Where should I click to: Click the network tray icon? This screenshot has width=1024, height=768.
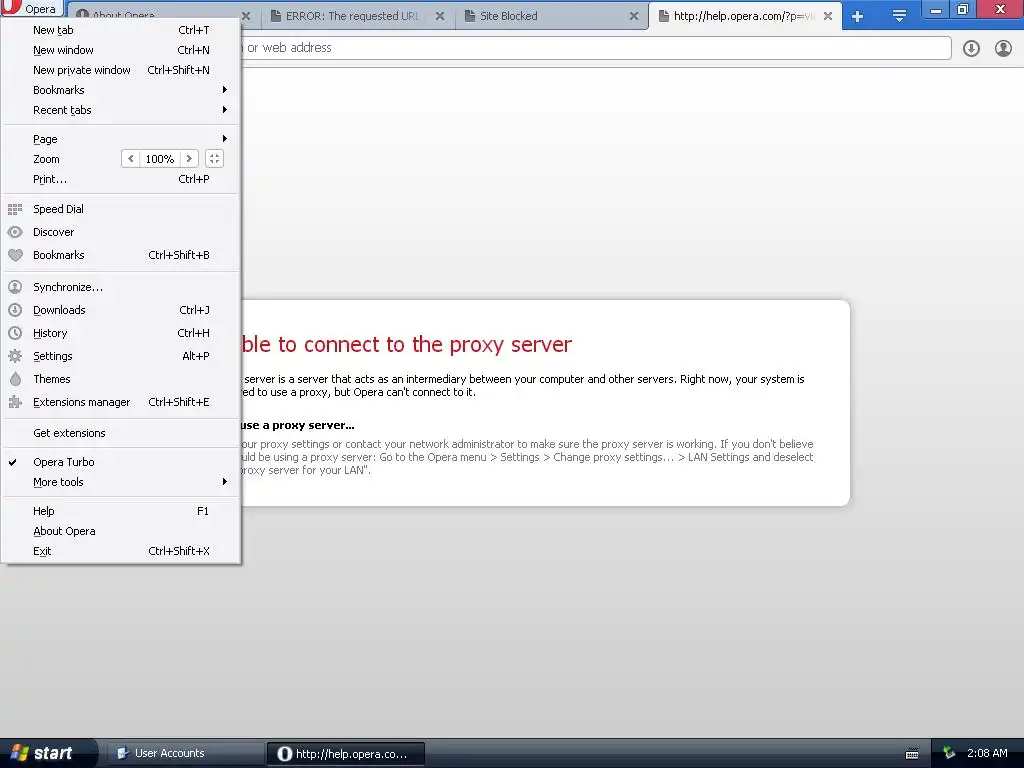949,753
